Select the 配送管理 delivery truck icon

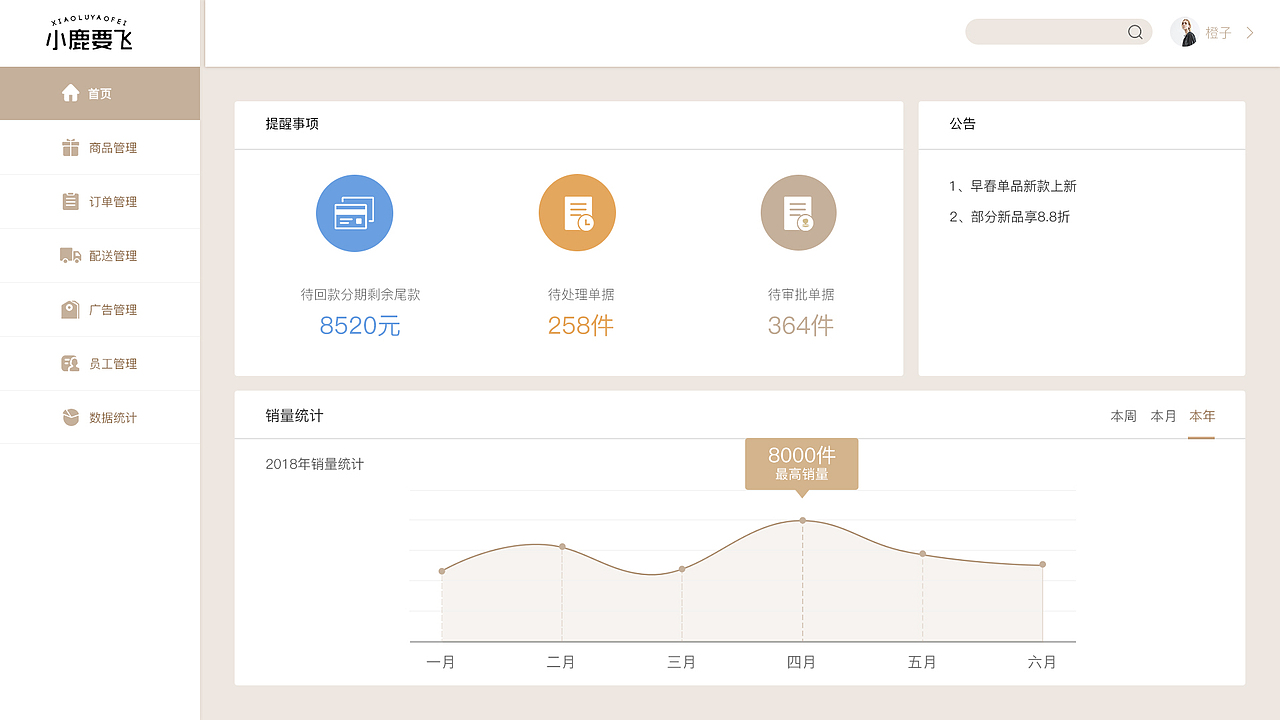[70, 254]
